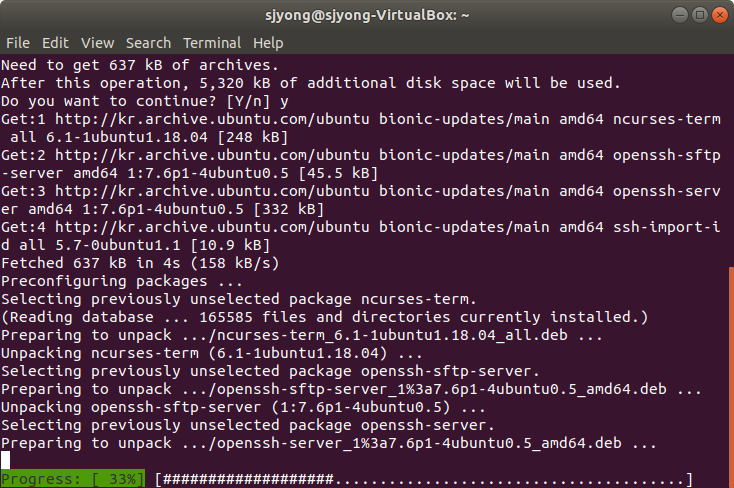Click the 'After this operation, 5,320 kB' line

pyautogui.click(x=311, y=83)
